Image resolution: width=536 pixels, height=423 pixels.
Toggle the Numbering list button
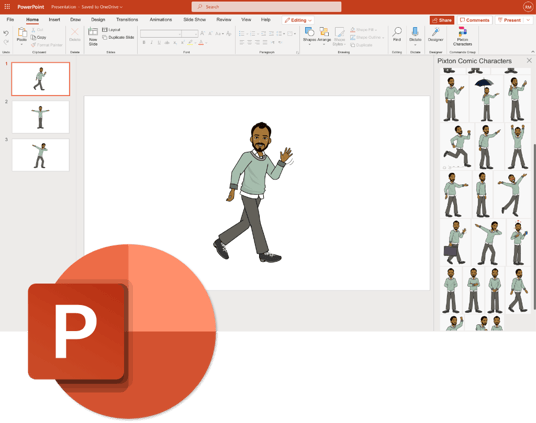[253, 34]
